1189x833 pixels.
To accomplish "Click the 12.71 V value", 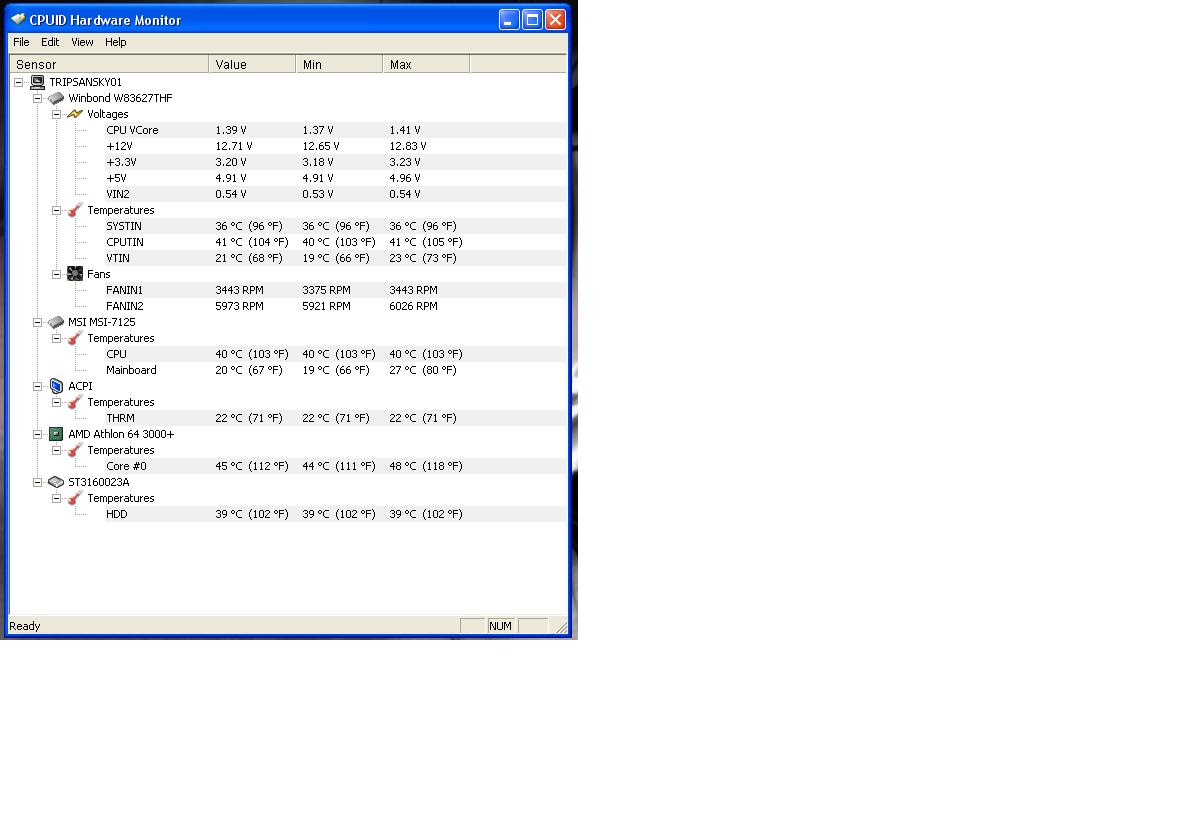I will tap(234, 146).
